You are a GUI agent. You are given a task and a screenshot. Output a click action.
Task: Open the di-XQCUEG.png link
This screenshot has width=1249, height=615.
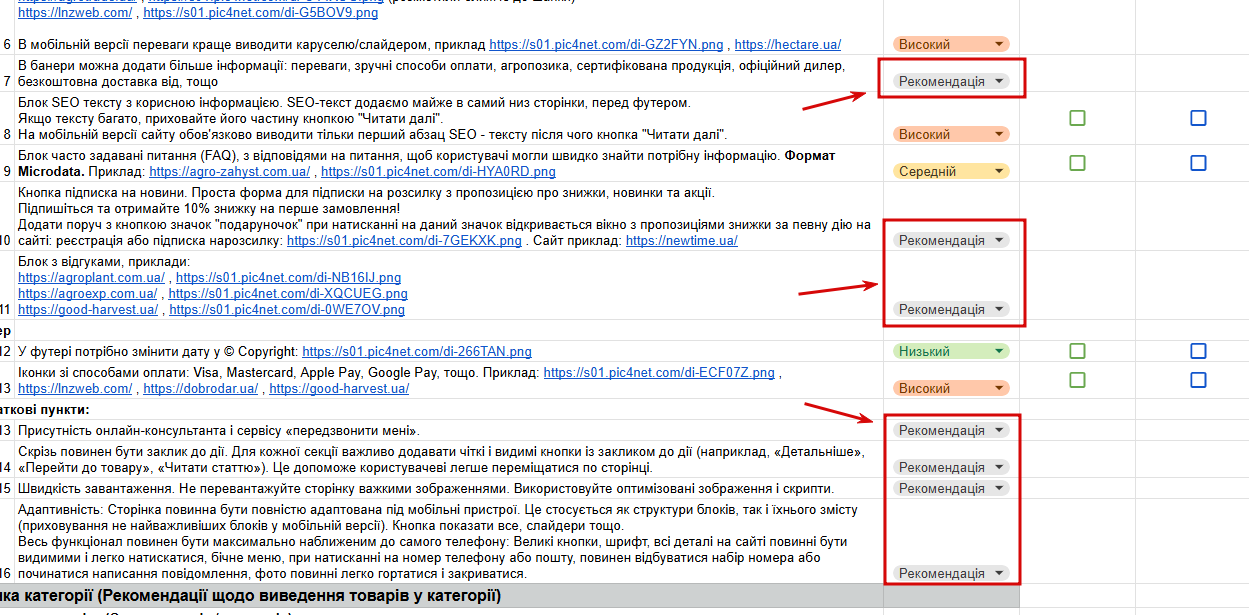coord(288,294)
